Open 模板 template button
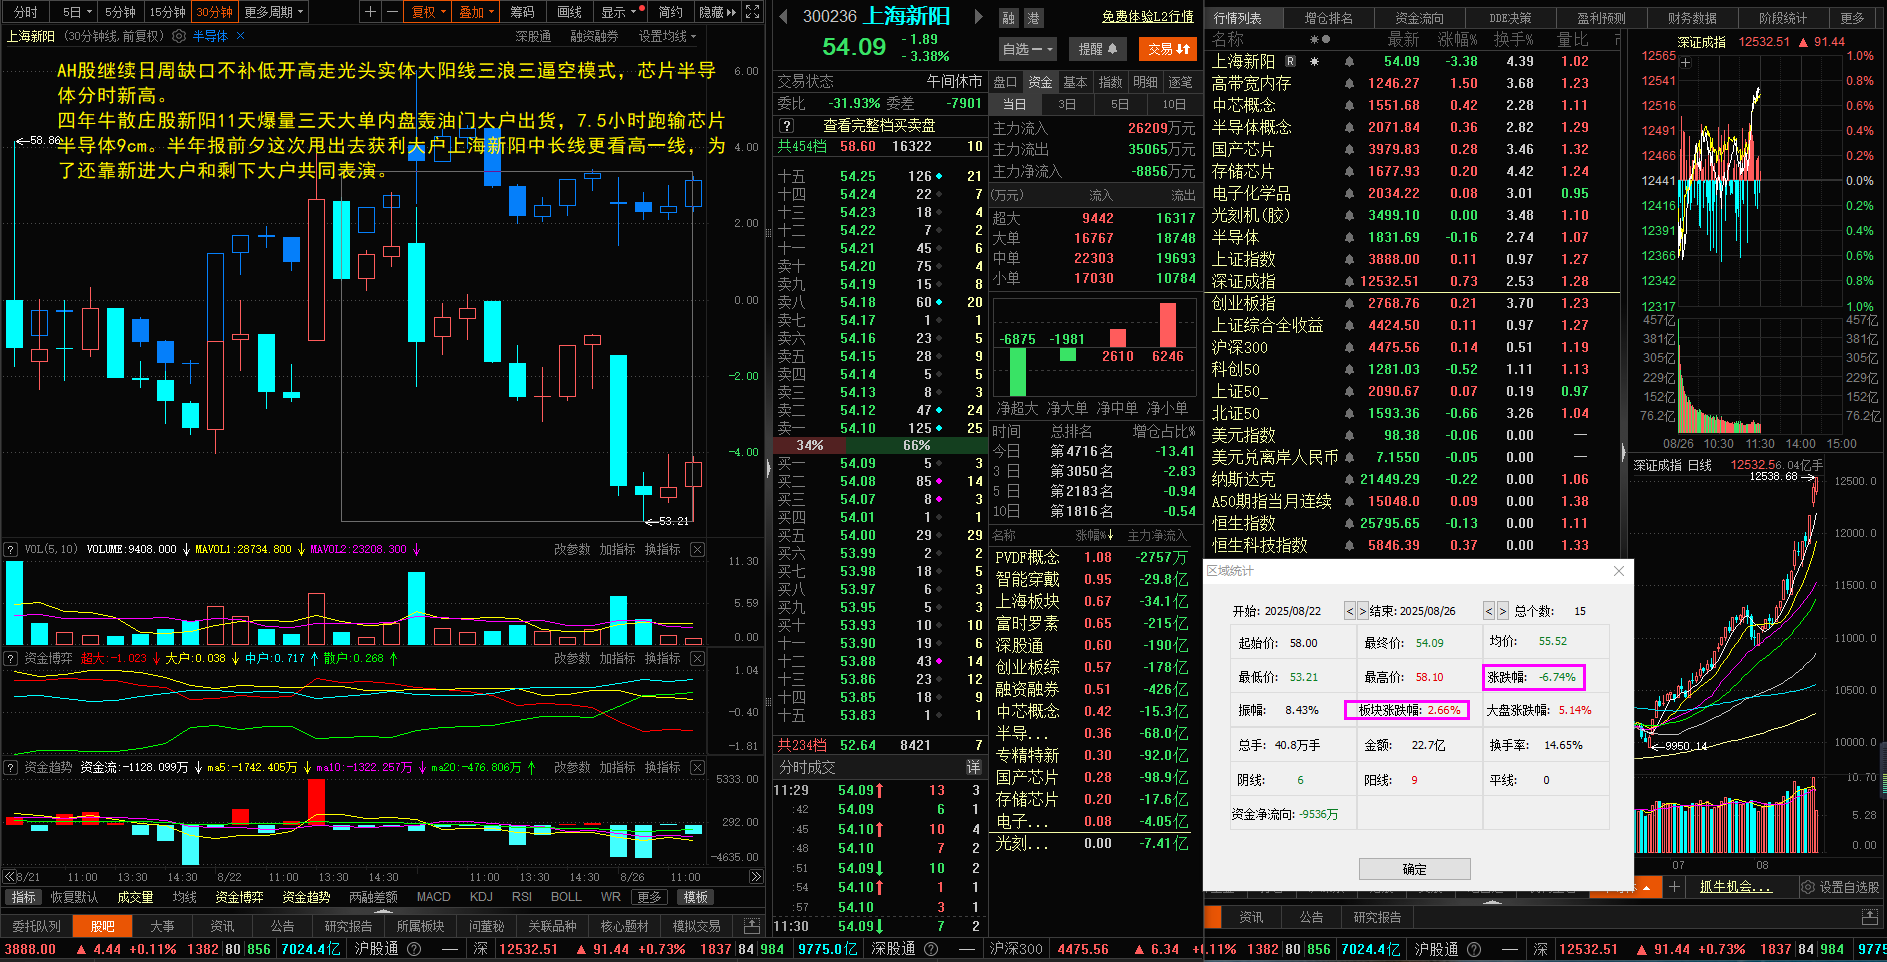The image size is (1887, 962). pos(696,897)
